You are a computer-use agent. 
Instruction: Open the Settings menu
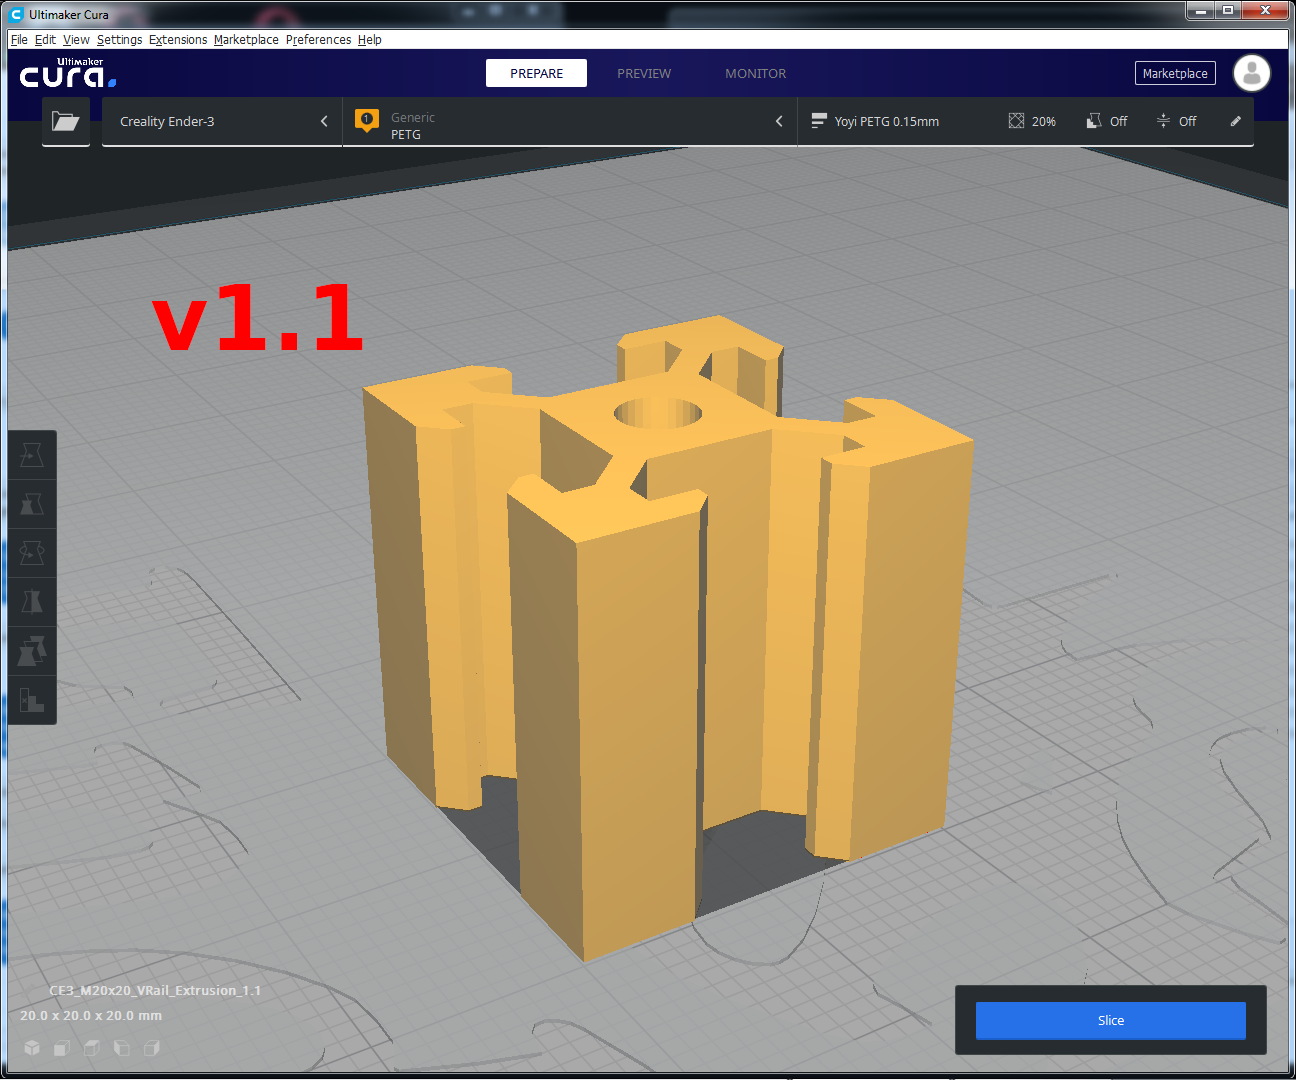119,40
